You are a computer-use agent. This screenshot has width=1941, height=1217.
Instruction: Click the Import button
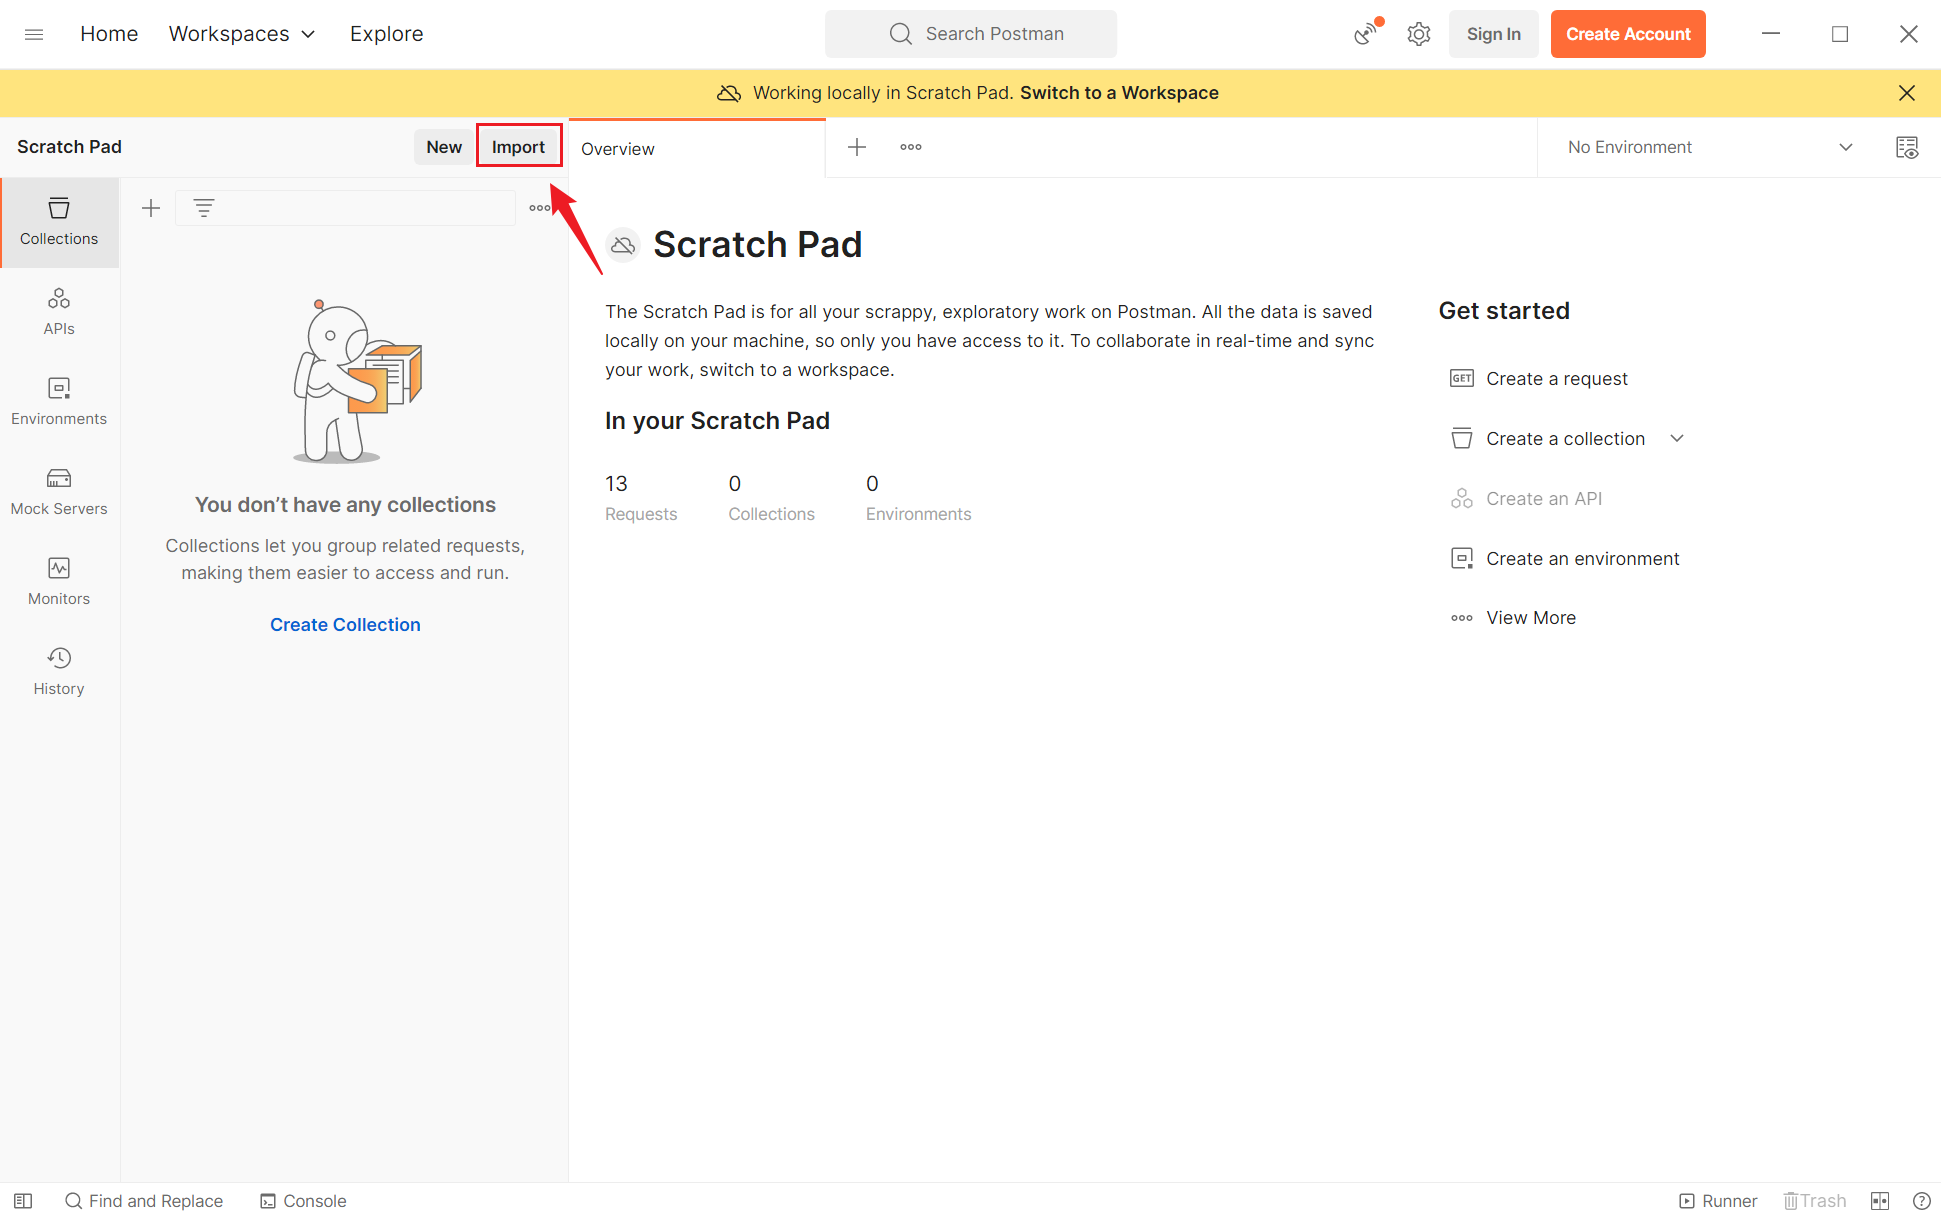pyautogui.click(x=518, y=147)
